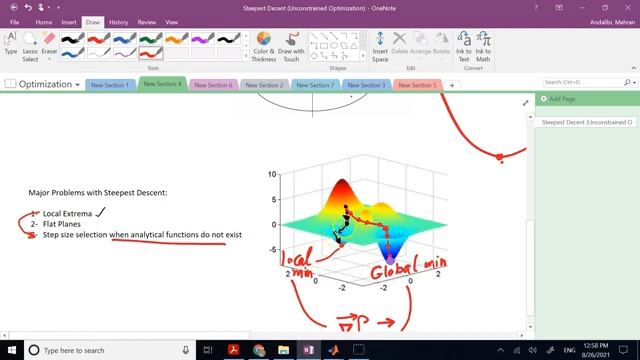Open the File menu
This screenshot has width=640, height=360.
click(x=15, y=22)
